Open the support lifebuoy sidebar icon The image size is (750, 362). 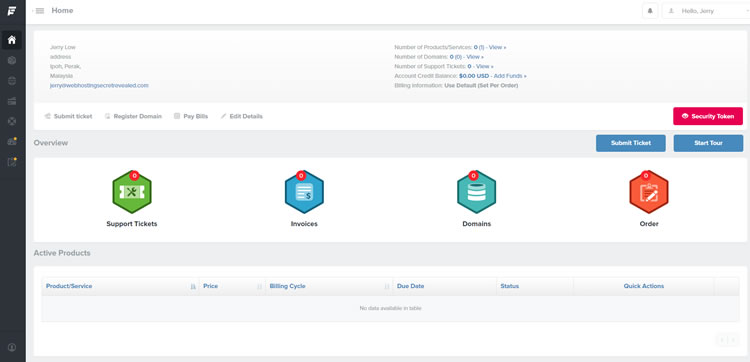pyautogui.click(x=12, y=121)
